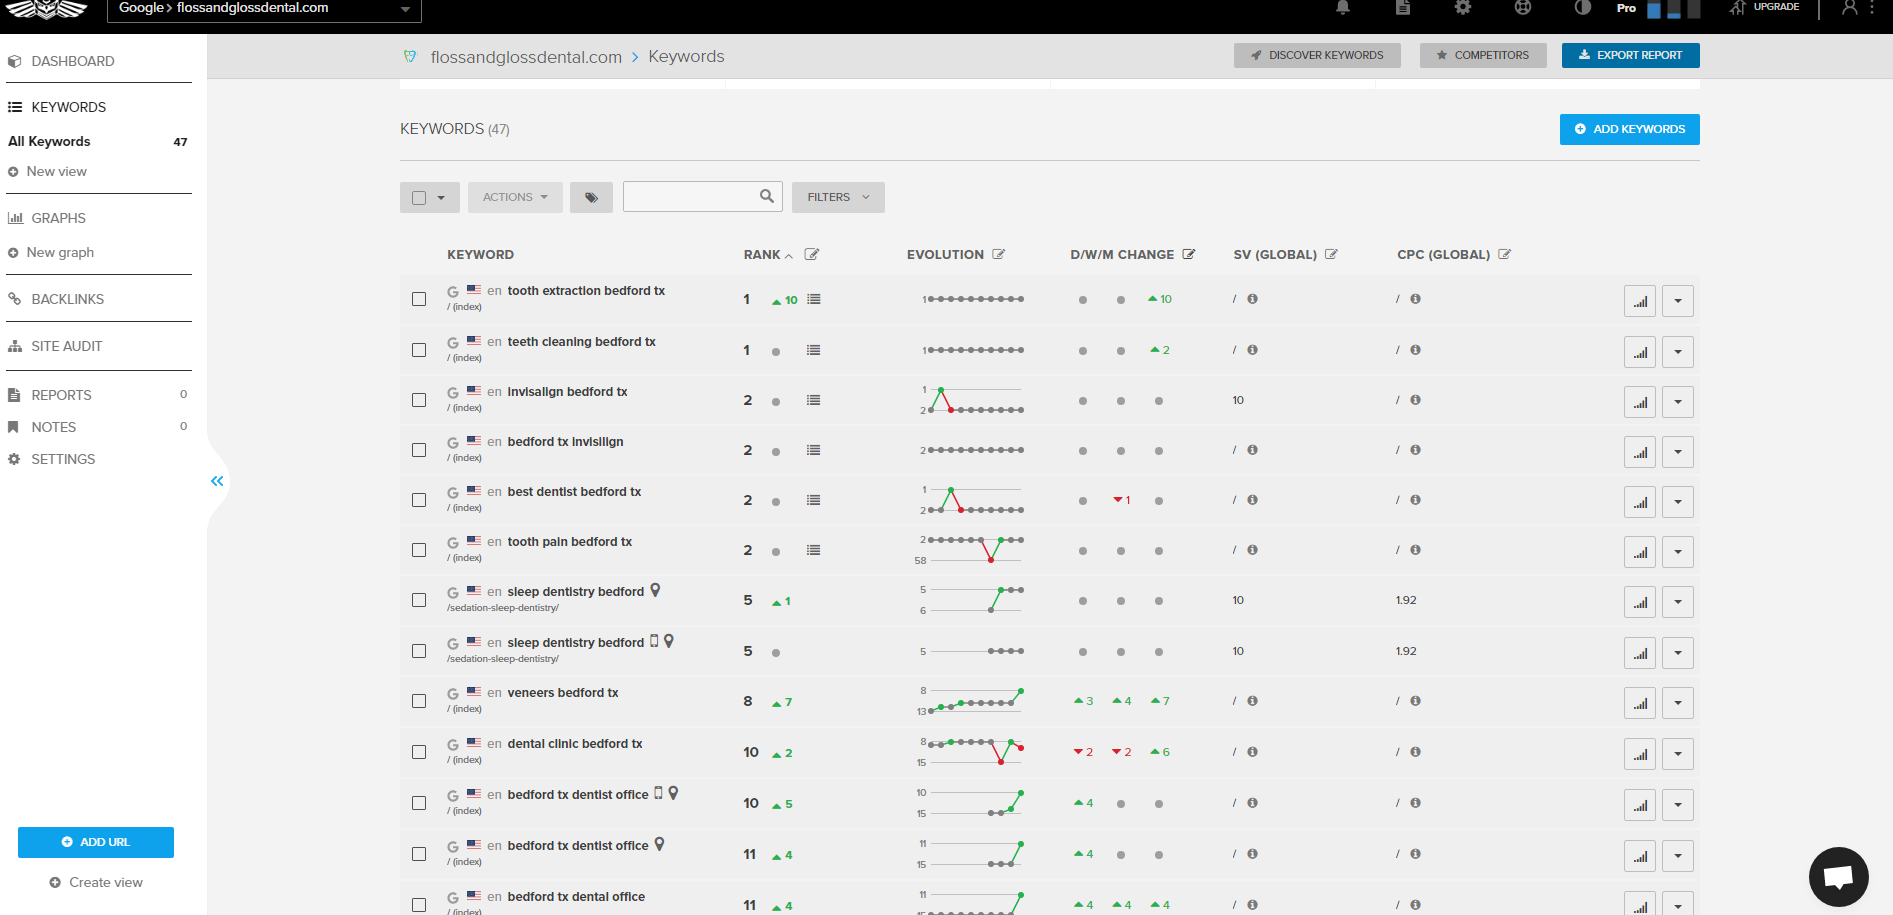
Task: Expand the FILTERS dropdown
Action: (x=838, y=197)
